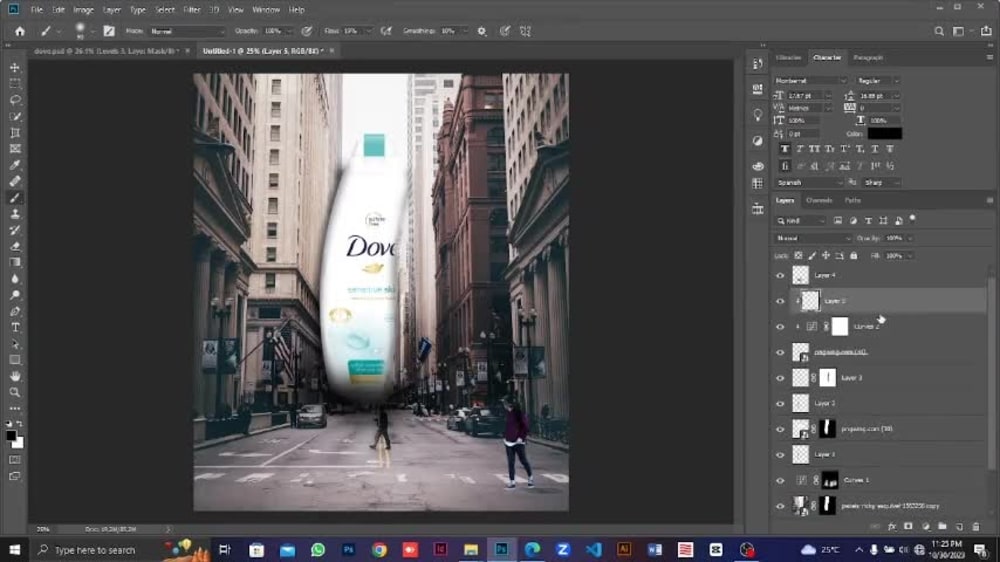Select the Hand tool
Screen dimensions: 1000x562
pos(15,376)
